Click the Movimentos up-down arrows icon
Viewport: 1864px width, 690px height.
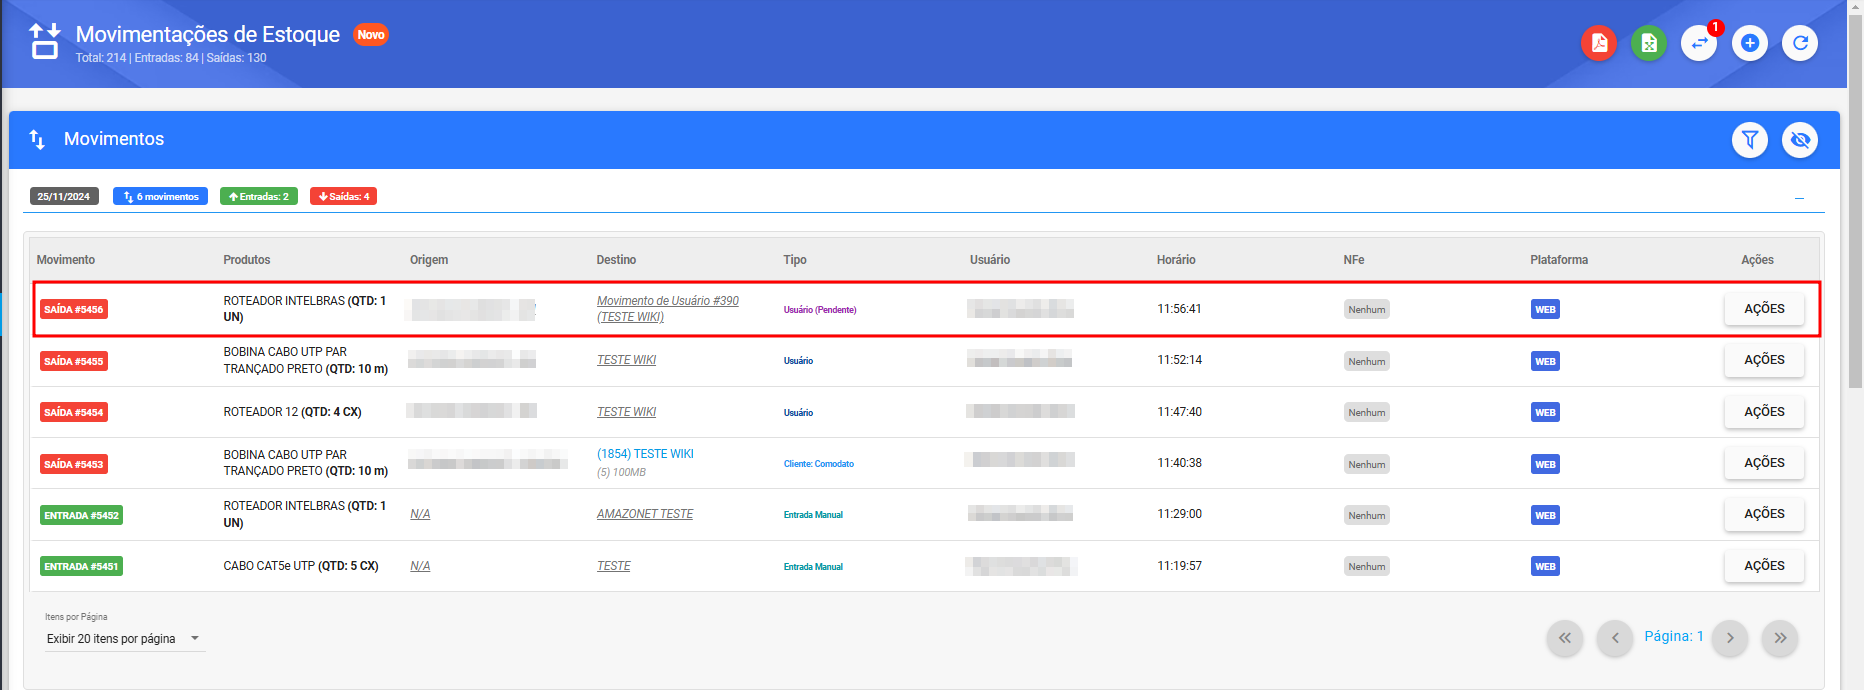(x=37, y=139)
